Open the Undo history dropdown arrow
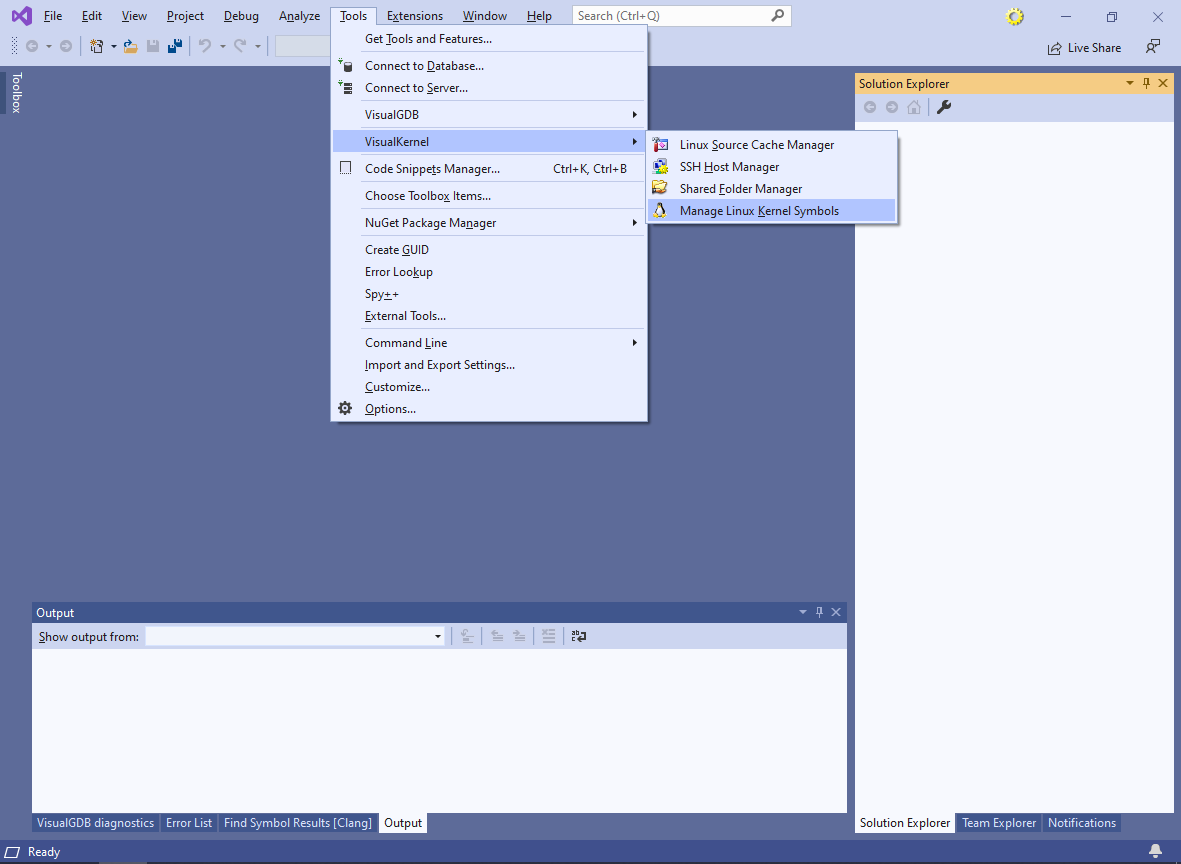Image resolution: width=1181 pixels, height=864 pixels. [222, 47]
